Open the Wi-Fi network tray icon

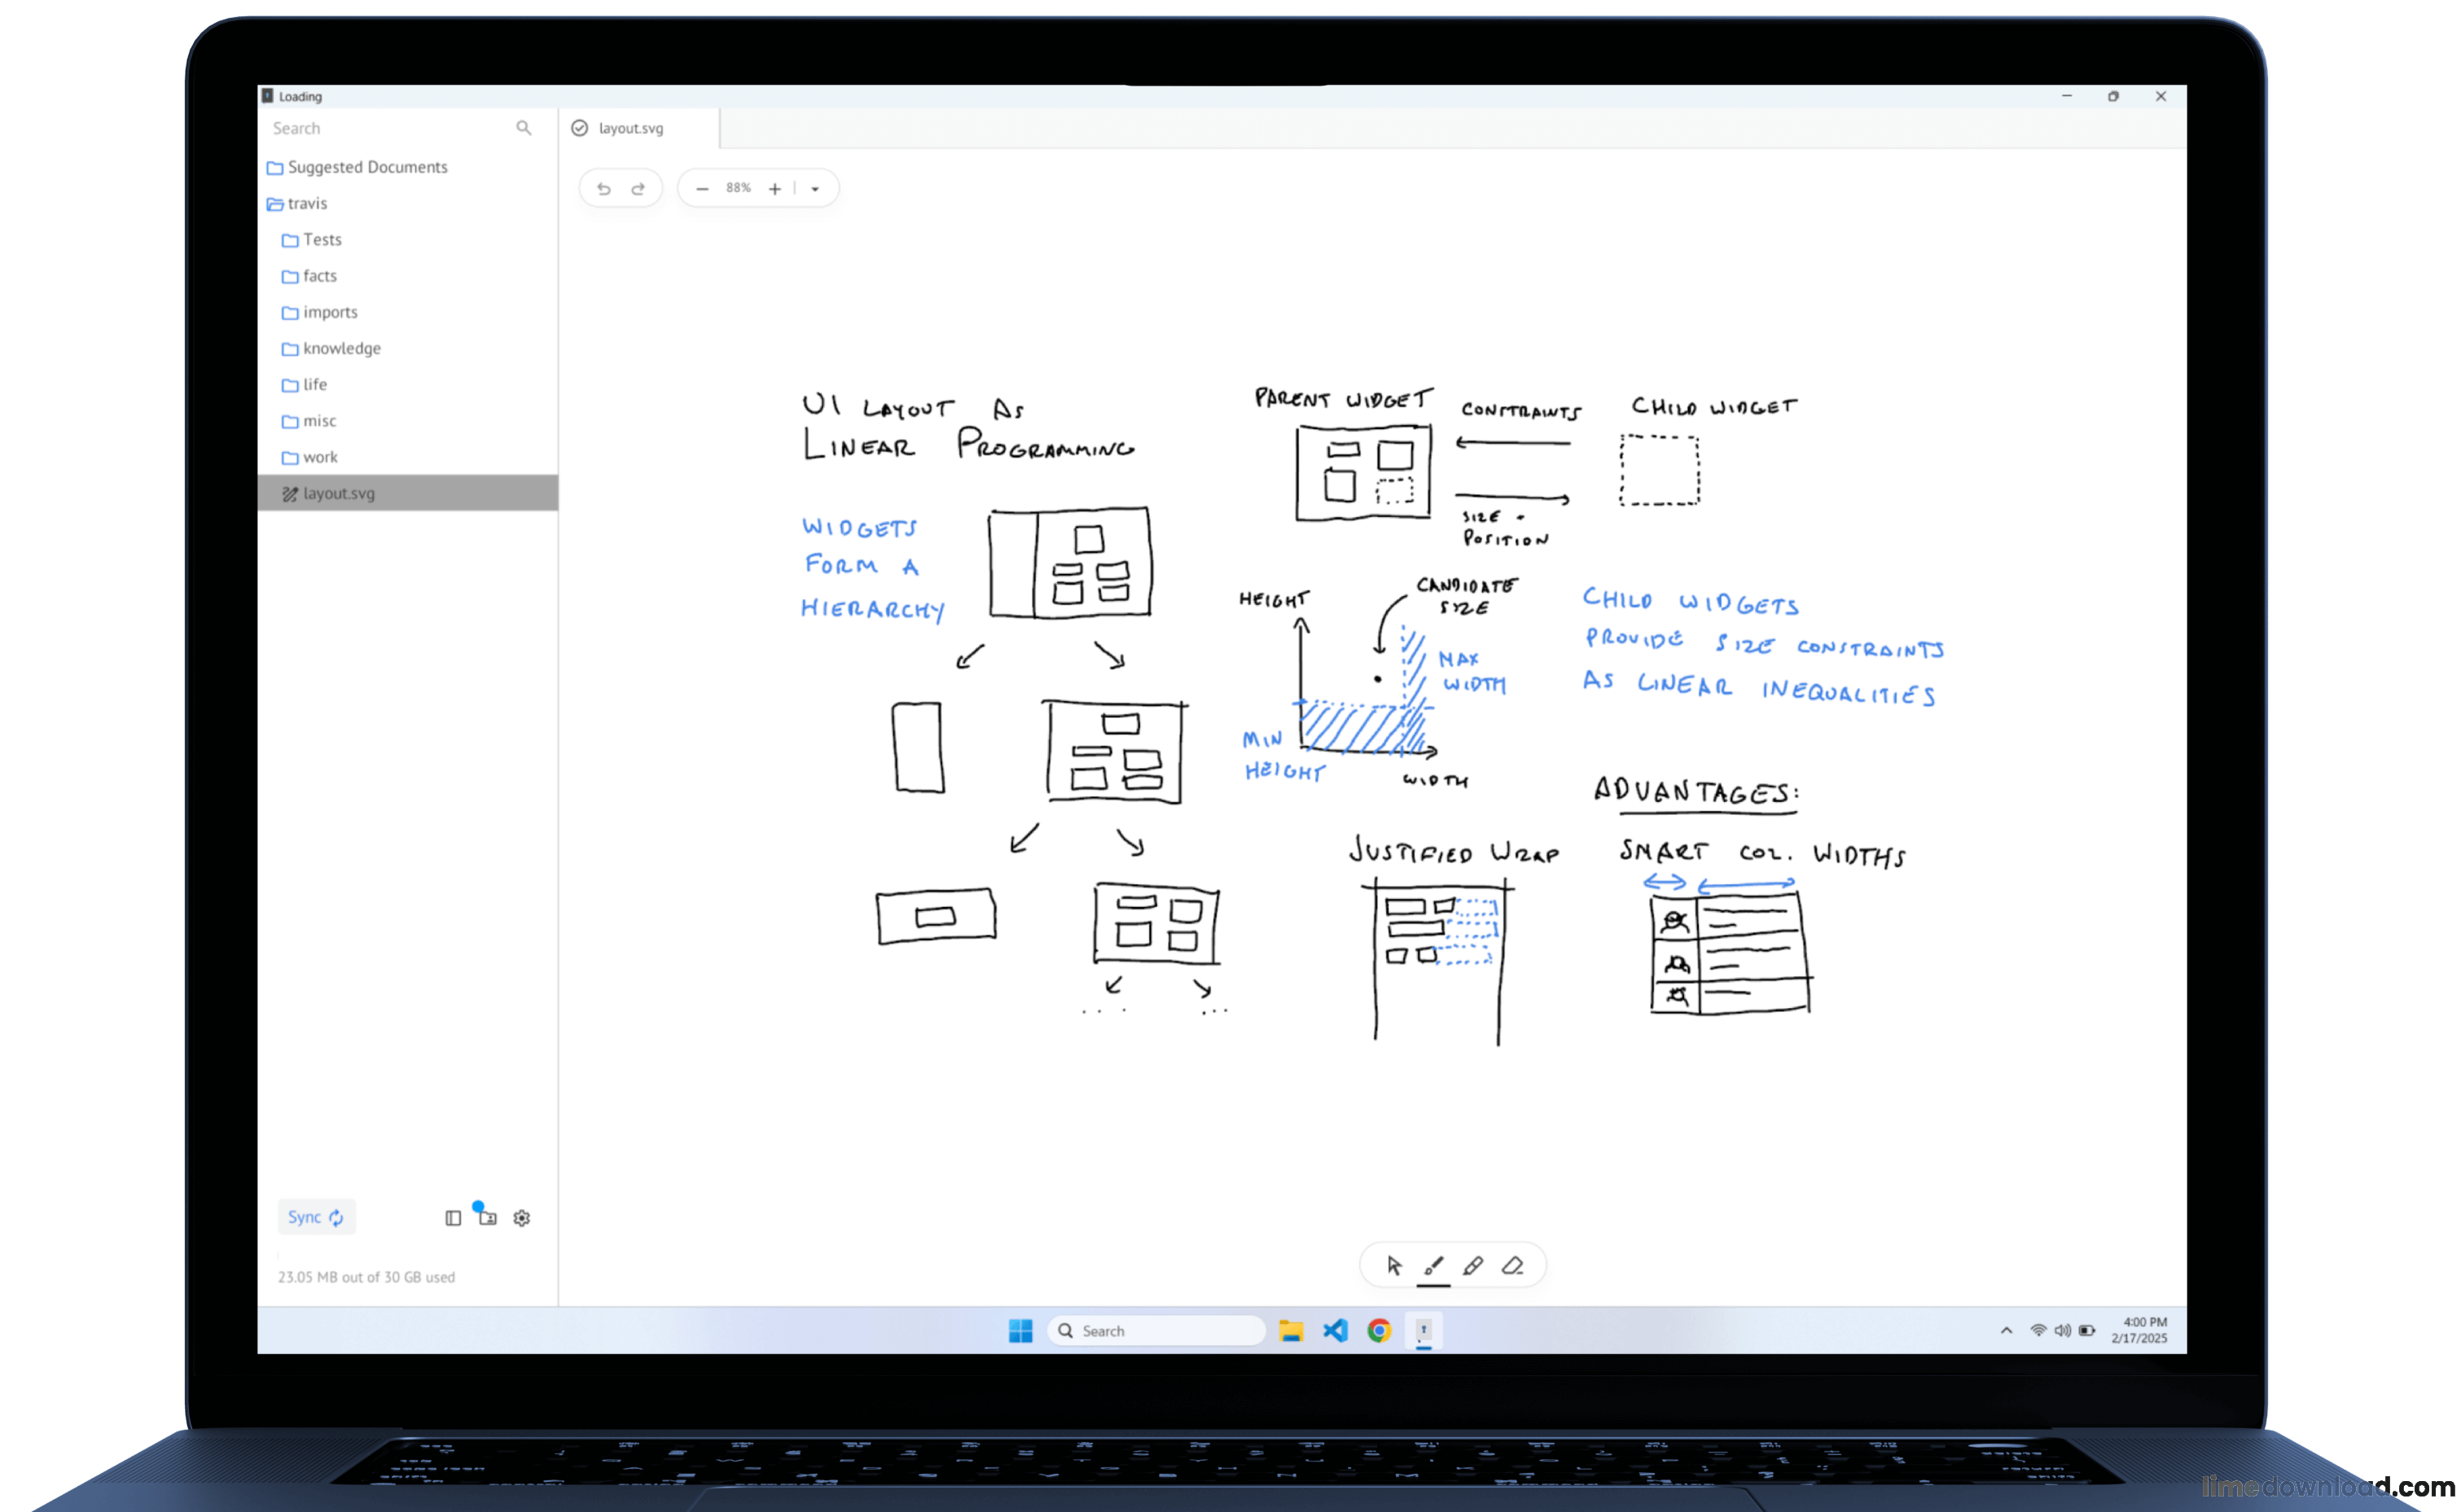click(2038, 1330)
